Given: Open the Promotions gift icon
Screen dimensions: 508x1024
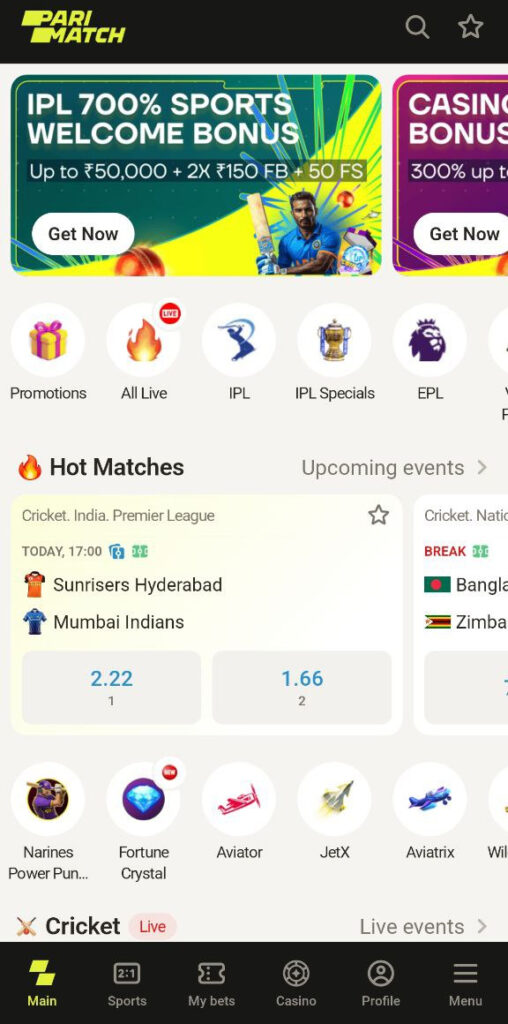Looking at the screenshot, I should (48, 340).
